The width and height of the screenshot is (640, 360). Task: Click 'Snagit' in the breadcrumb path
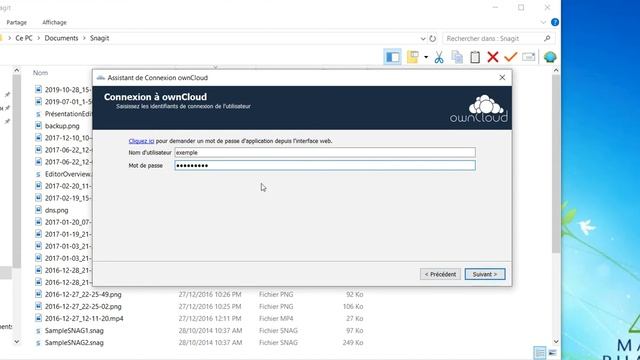[100, 38]
